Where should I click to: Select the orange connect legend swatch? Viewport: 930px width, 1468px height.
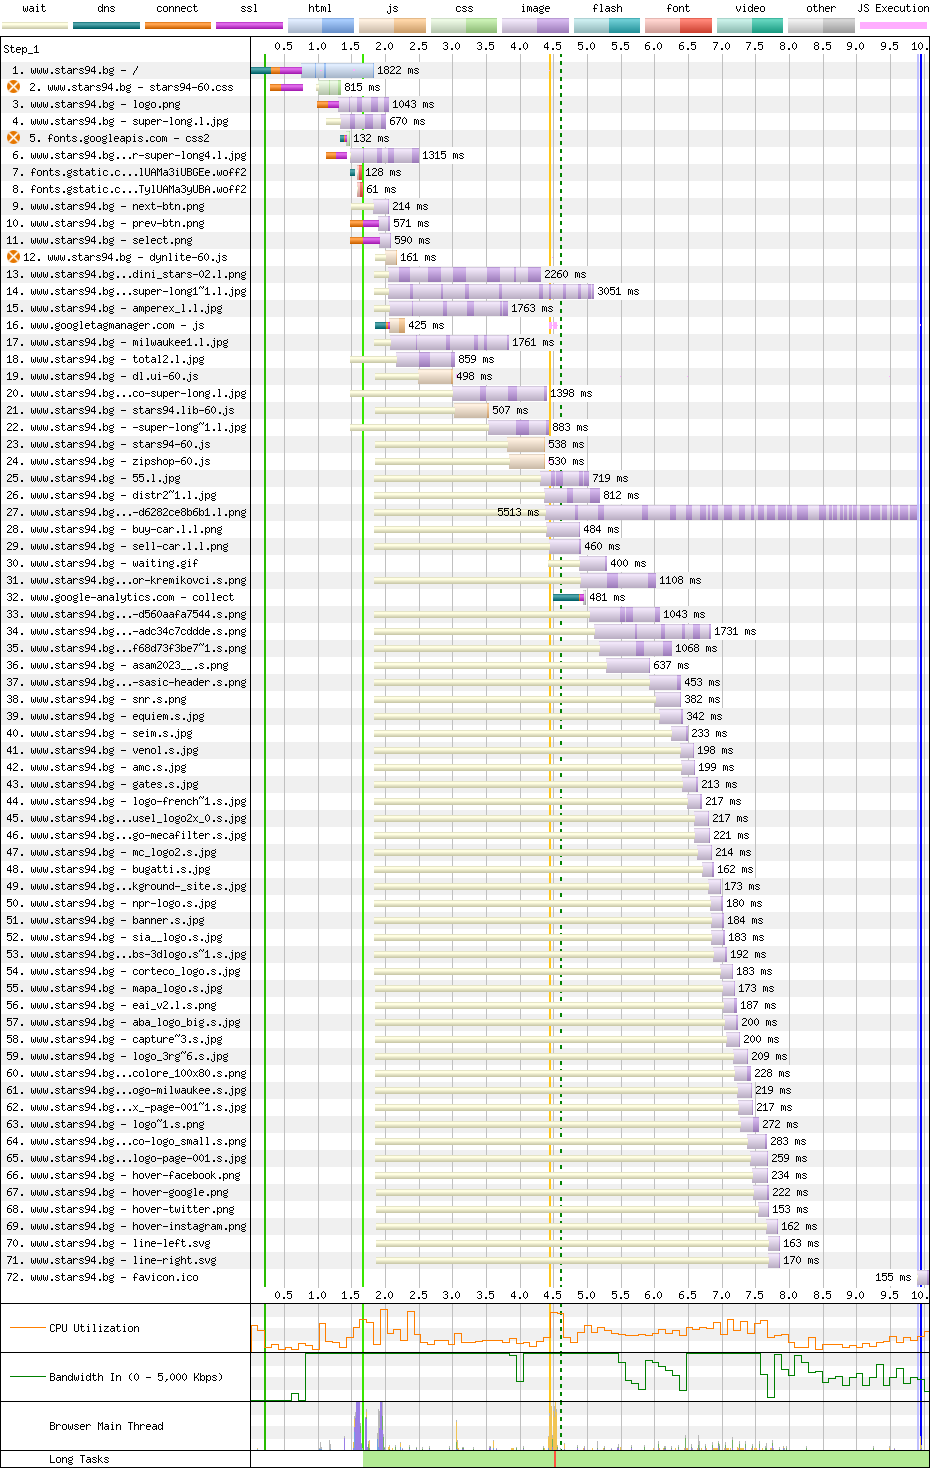tap(178, 25)
